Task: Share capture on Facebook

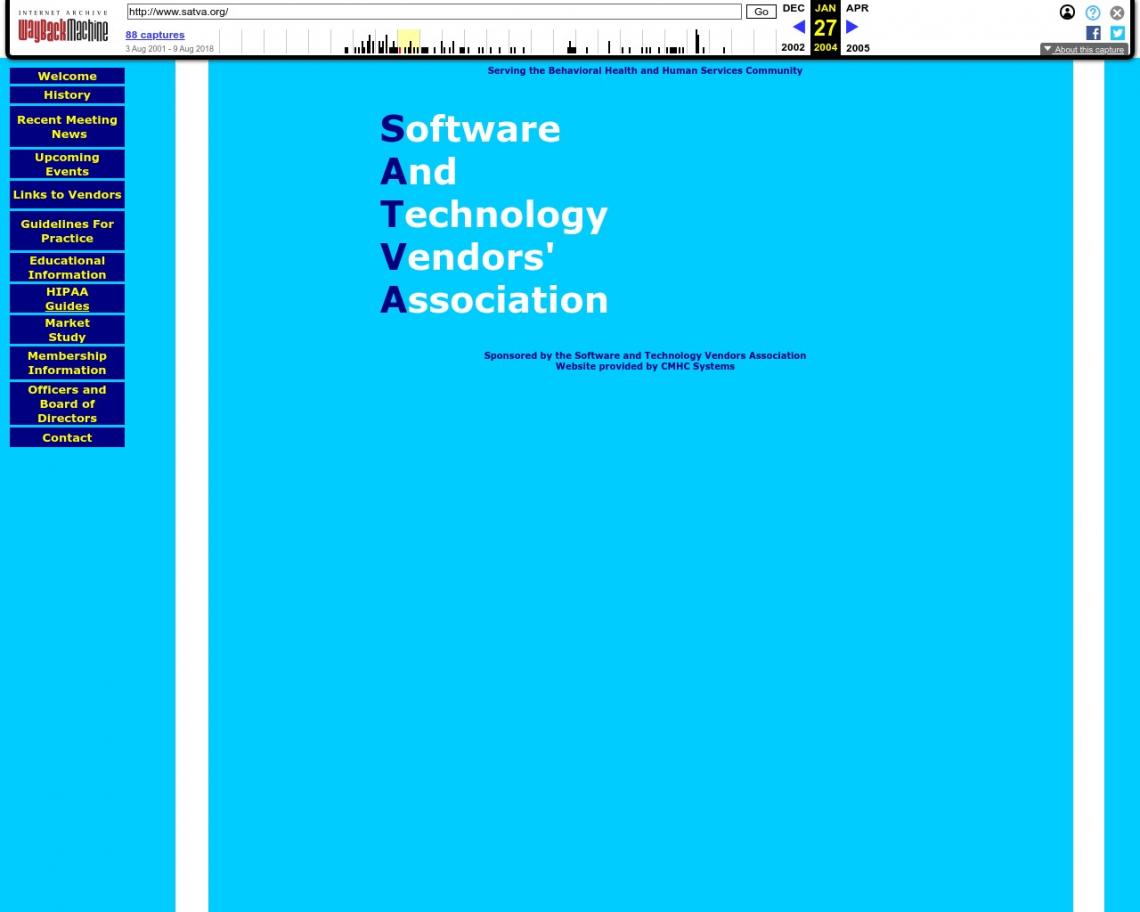Action: (1093, 33)
